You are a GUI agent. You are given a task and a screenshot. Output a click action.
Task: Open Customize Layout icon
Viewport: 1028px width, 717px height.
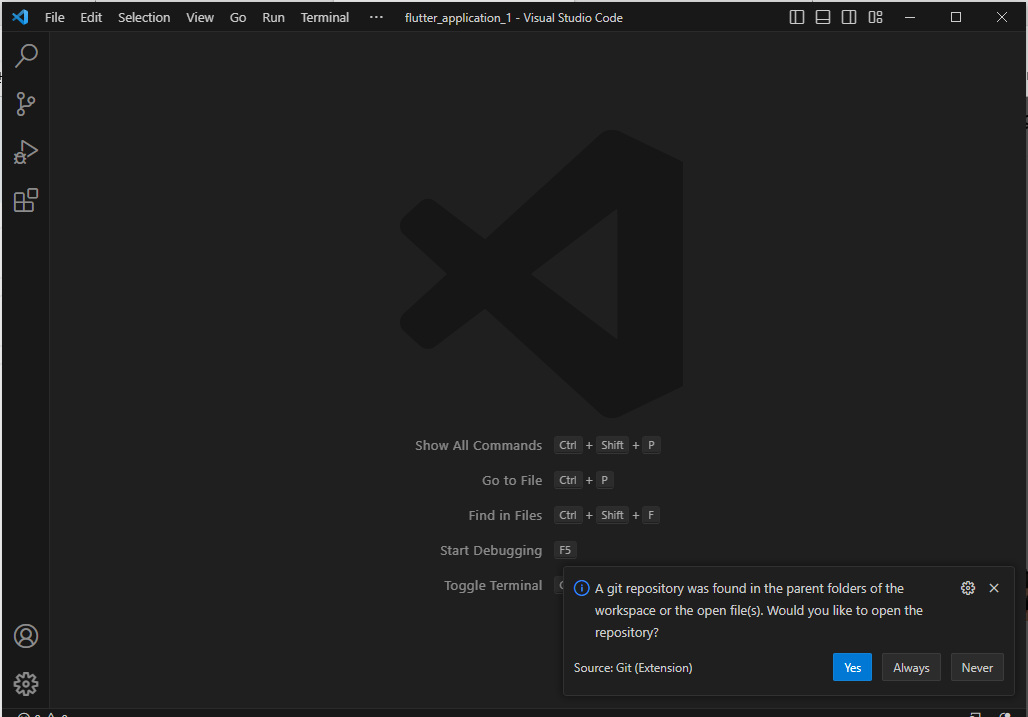tap(875, 17)
